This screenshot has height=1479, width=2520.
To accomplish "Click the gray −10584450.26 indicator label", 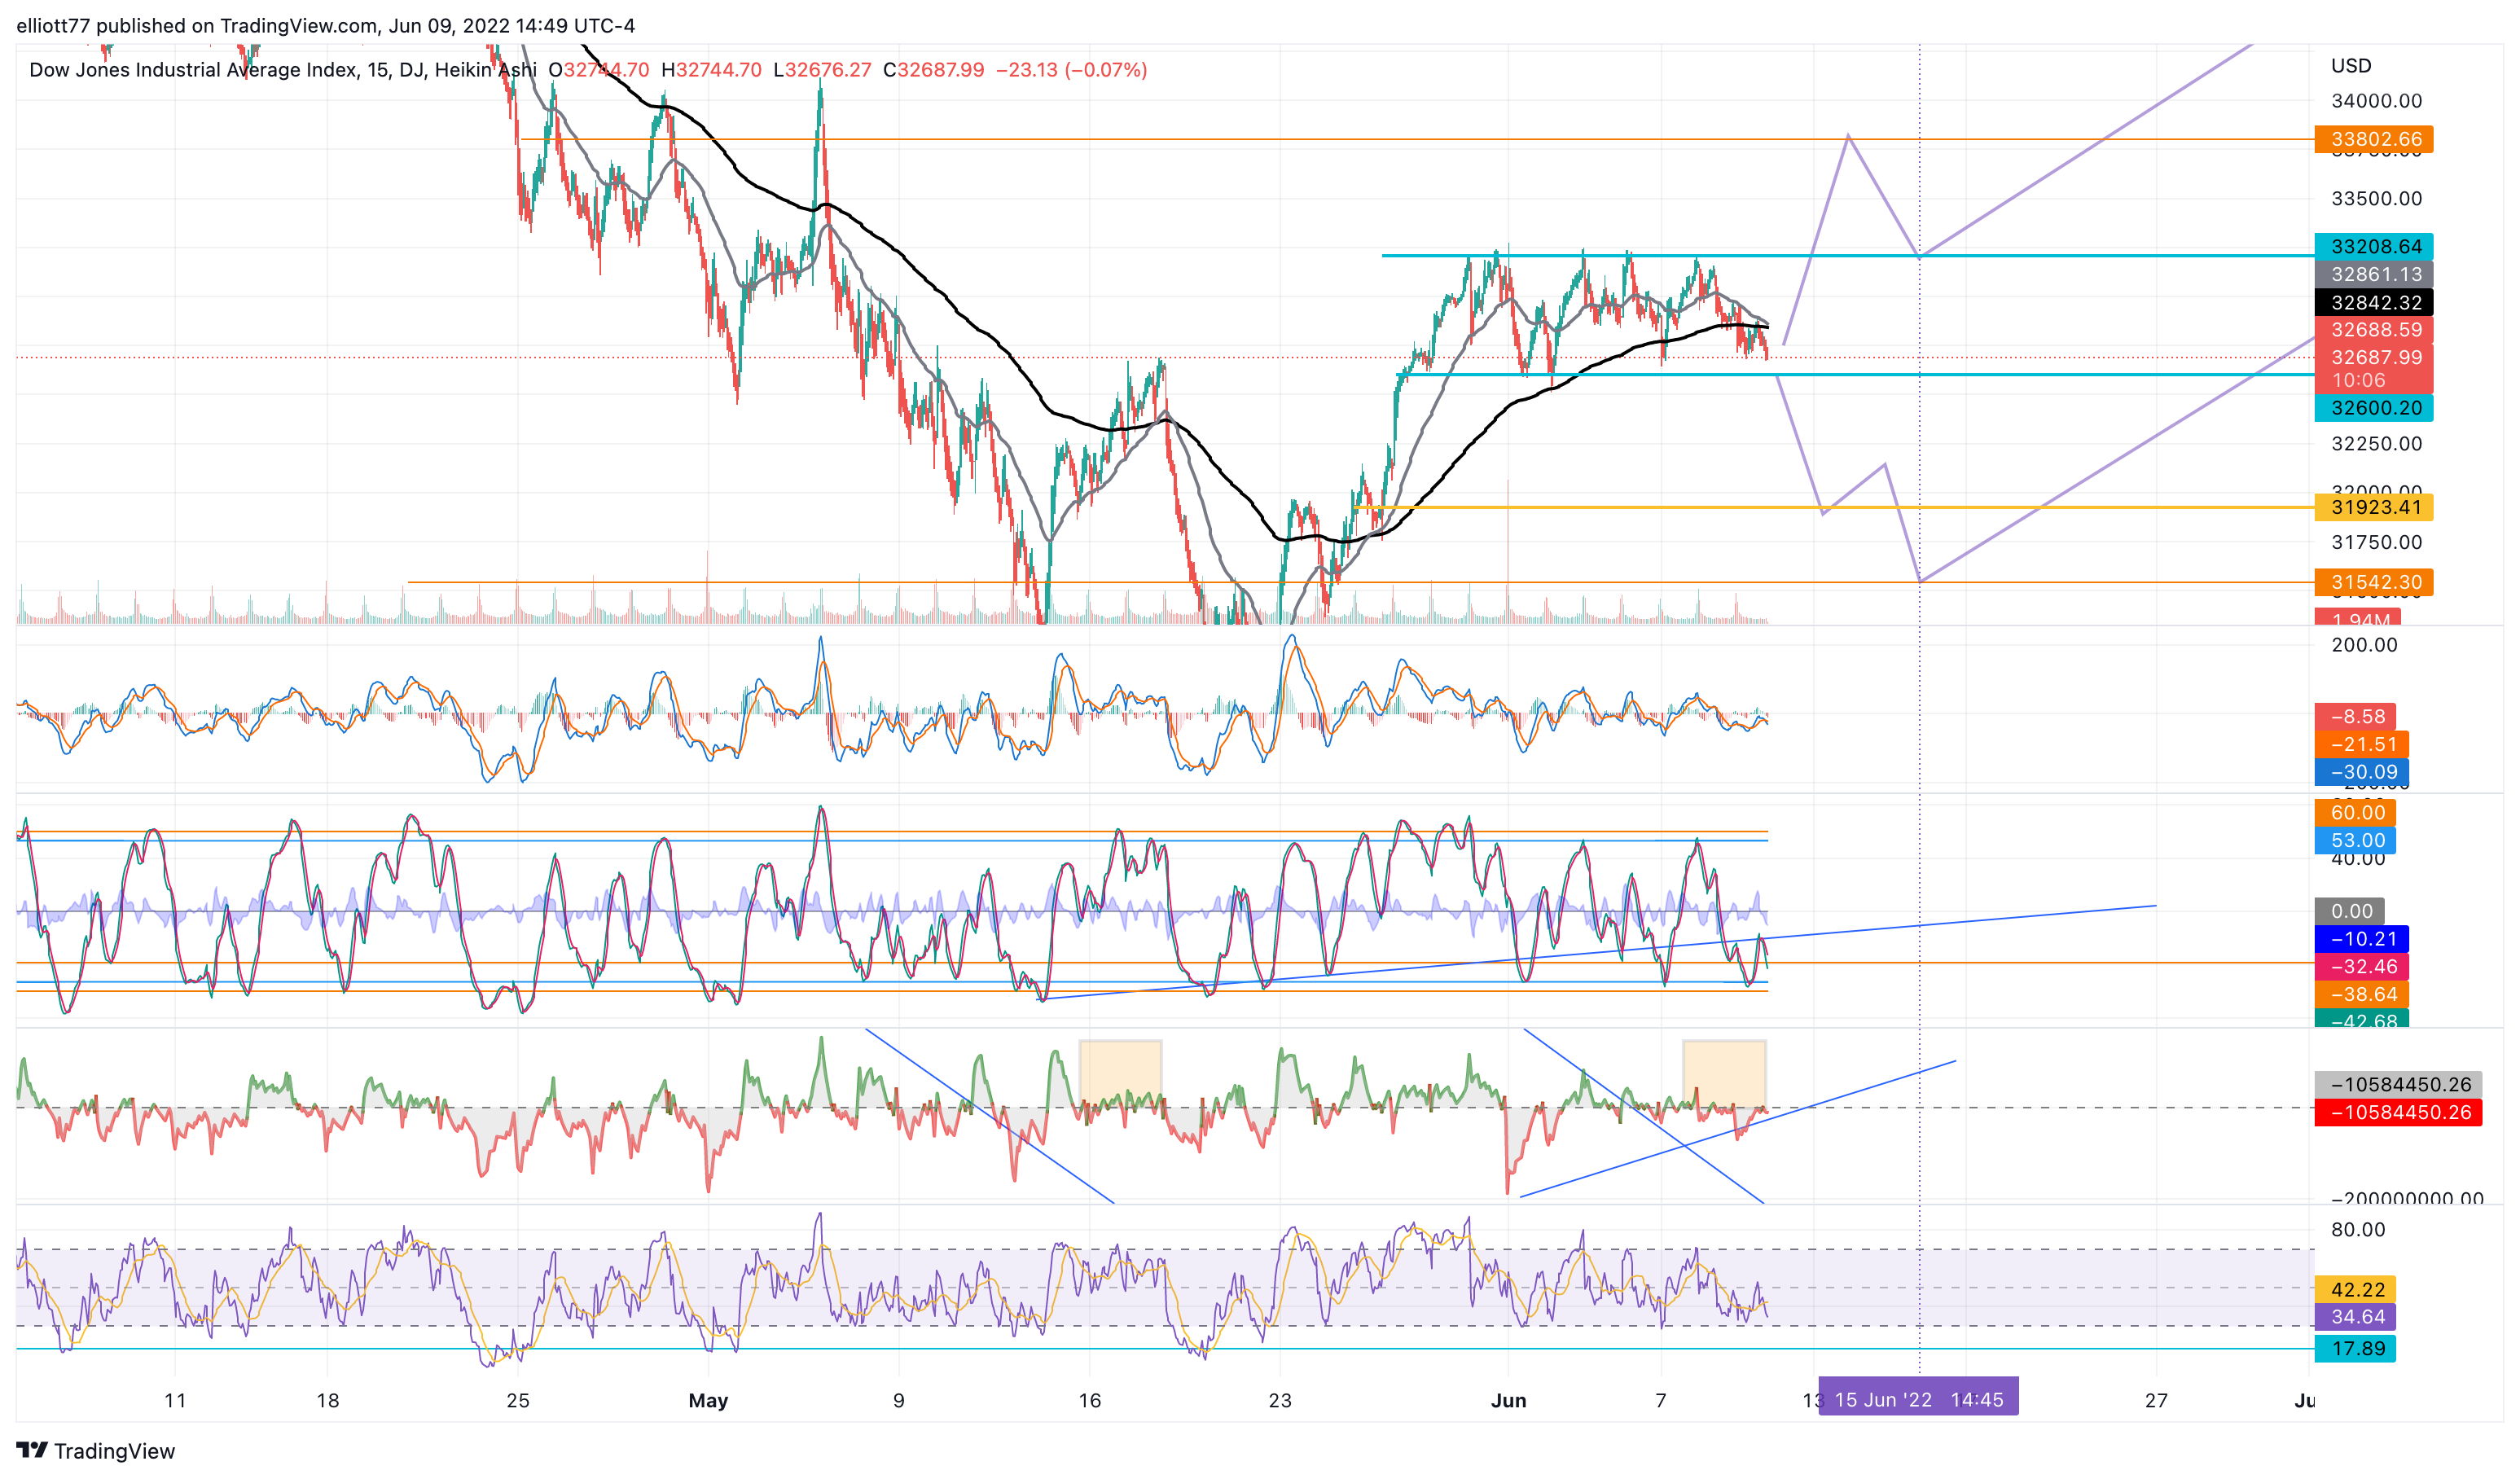I will [x=2398, y=1085].
